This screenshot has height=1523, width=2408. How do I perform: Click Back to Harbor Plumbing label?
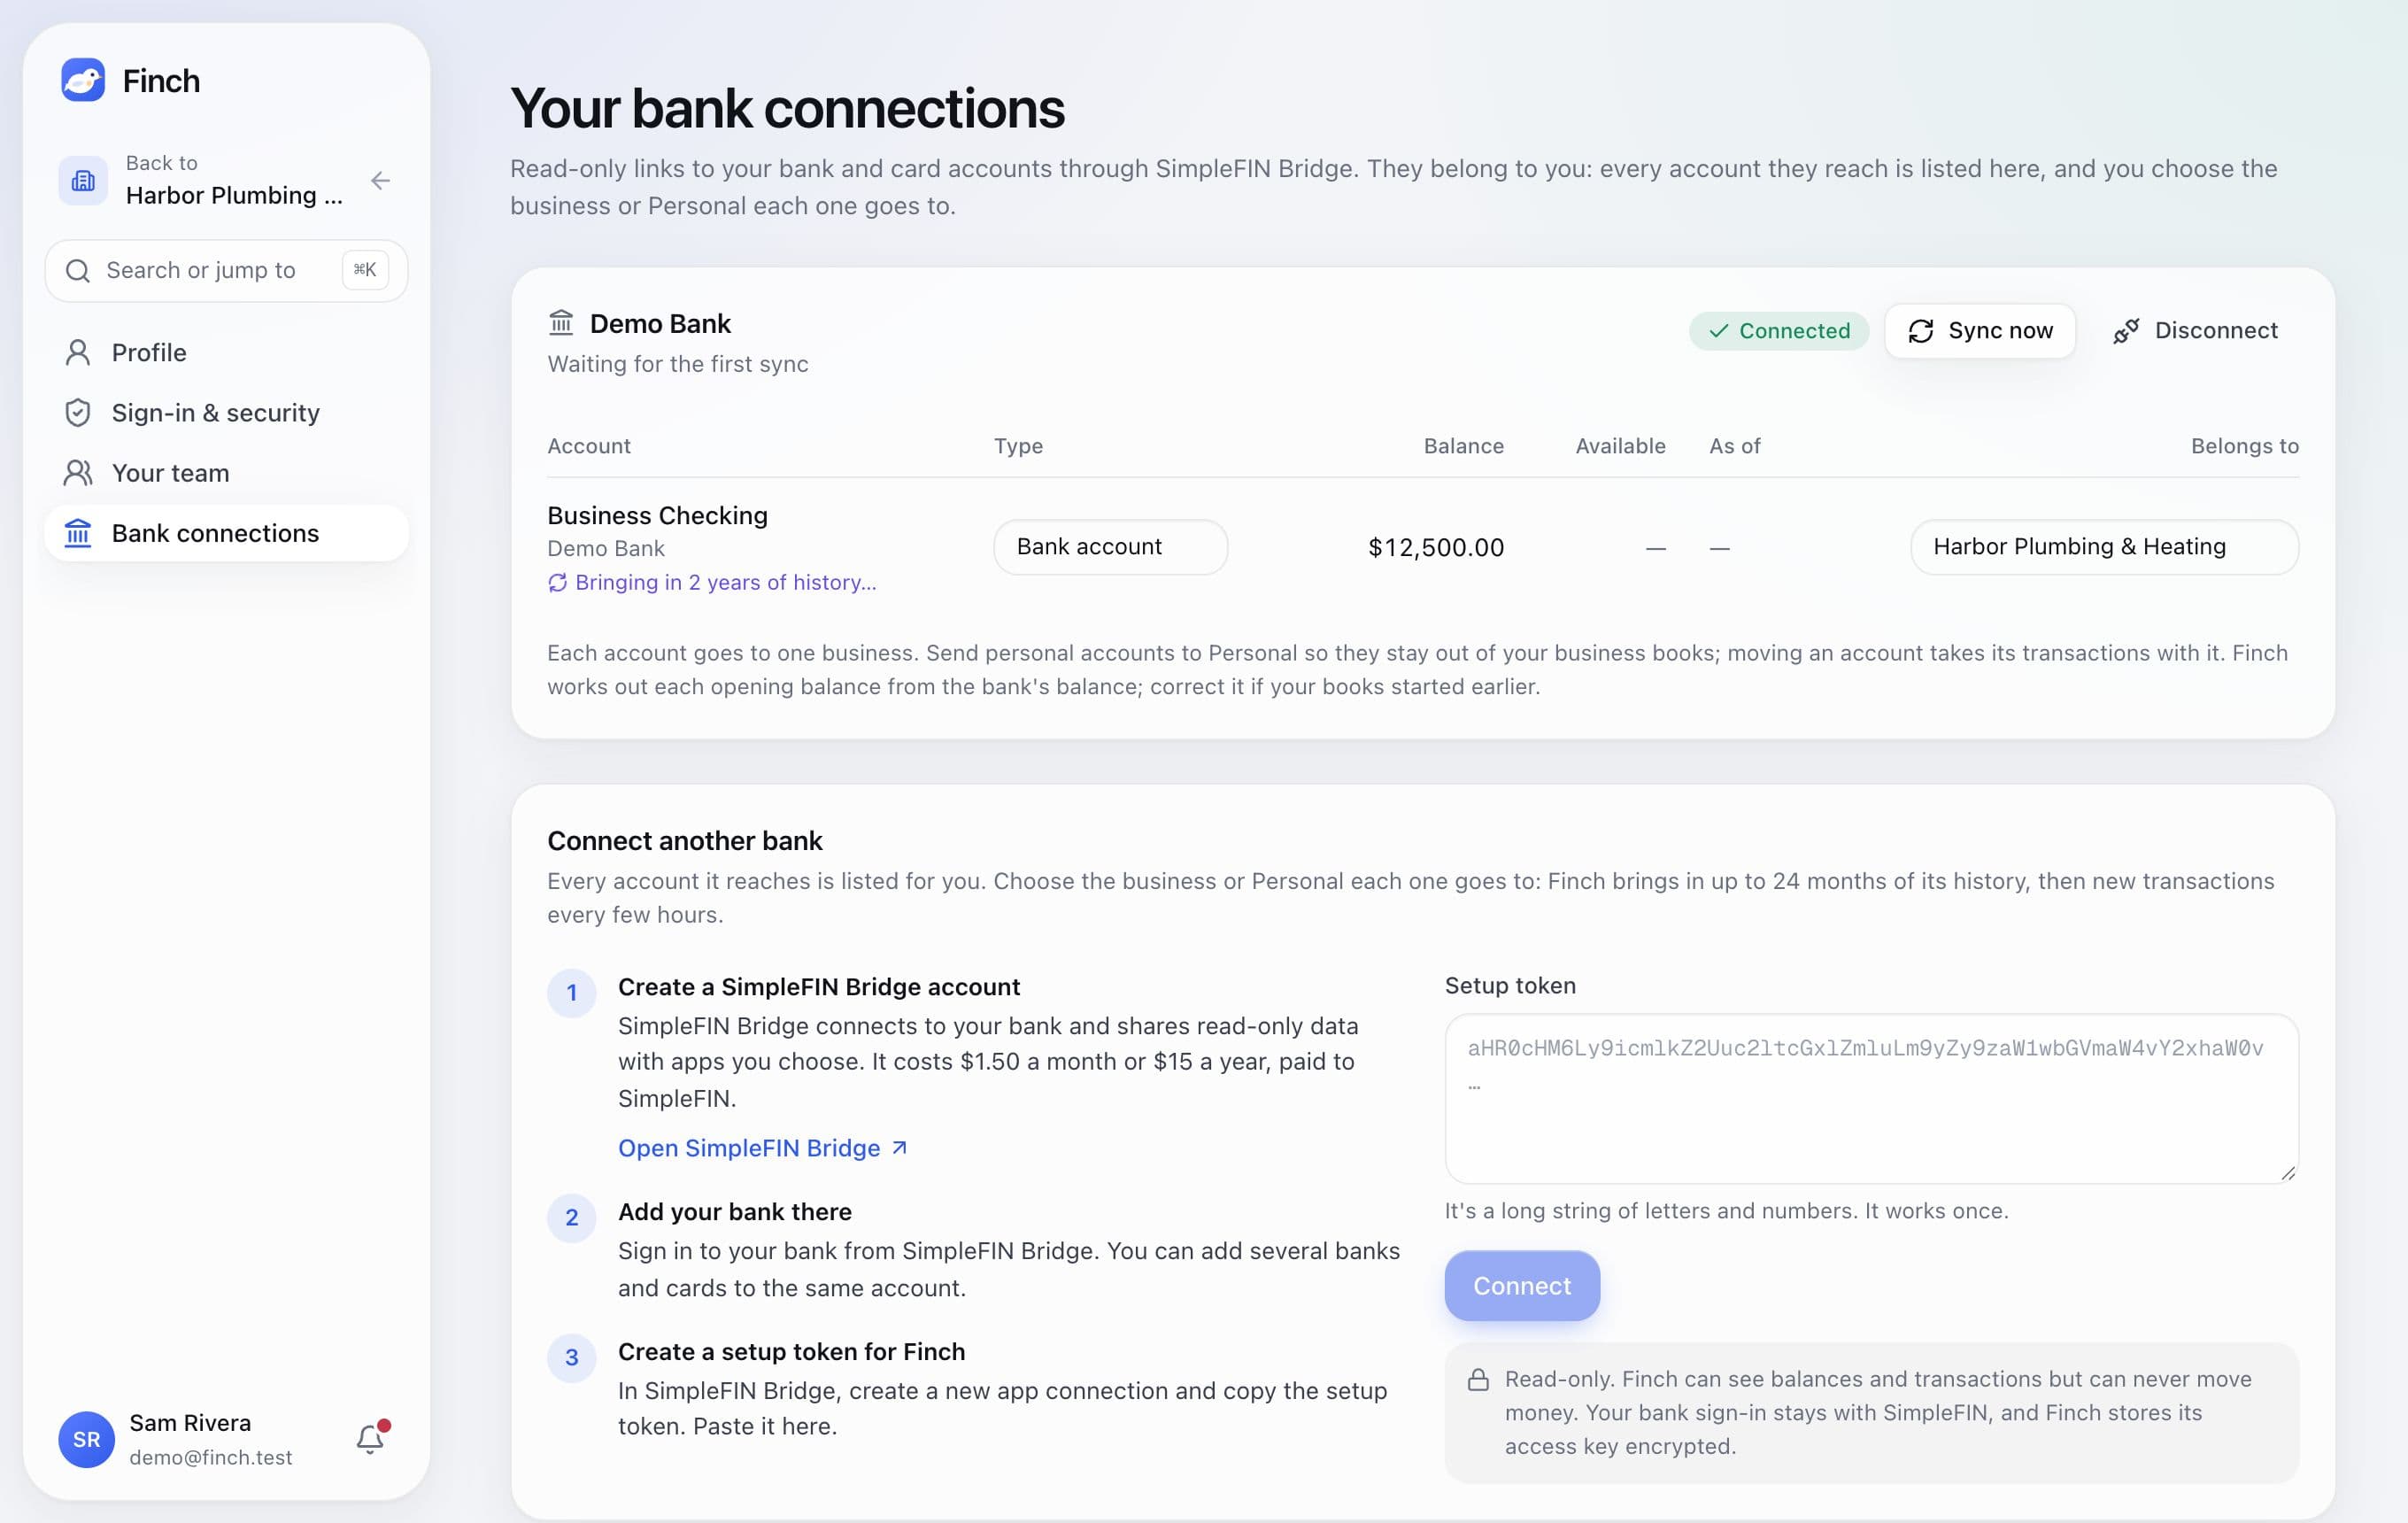pos(234,181)
